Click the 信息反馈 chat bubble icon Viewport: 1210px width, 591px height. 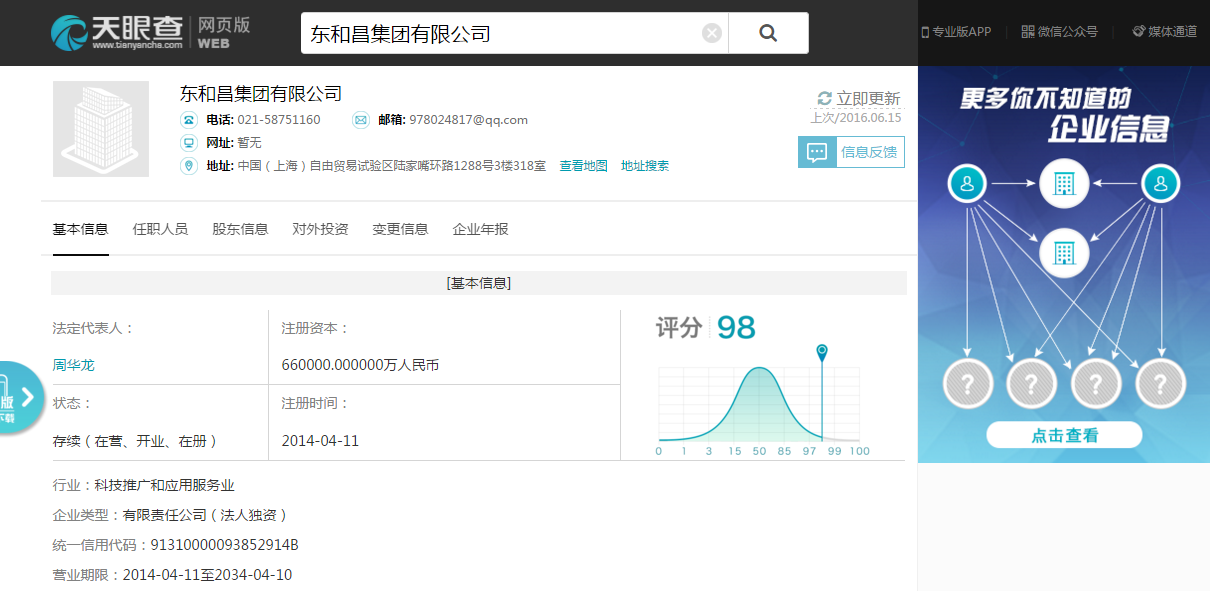817,153
